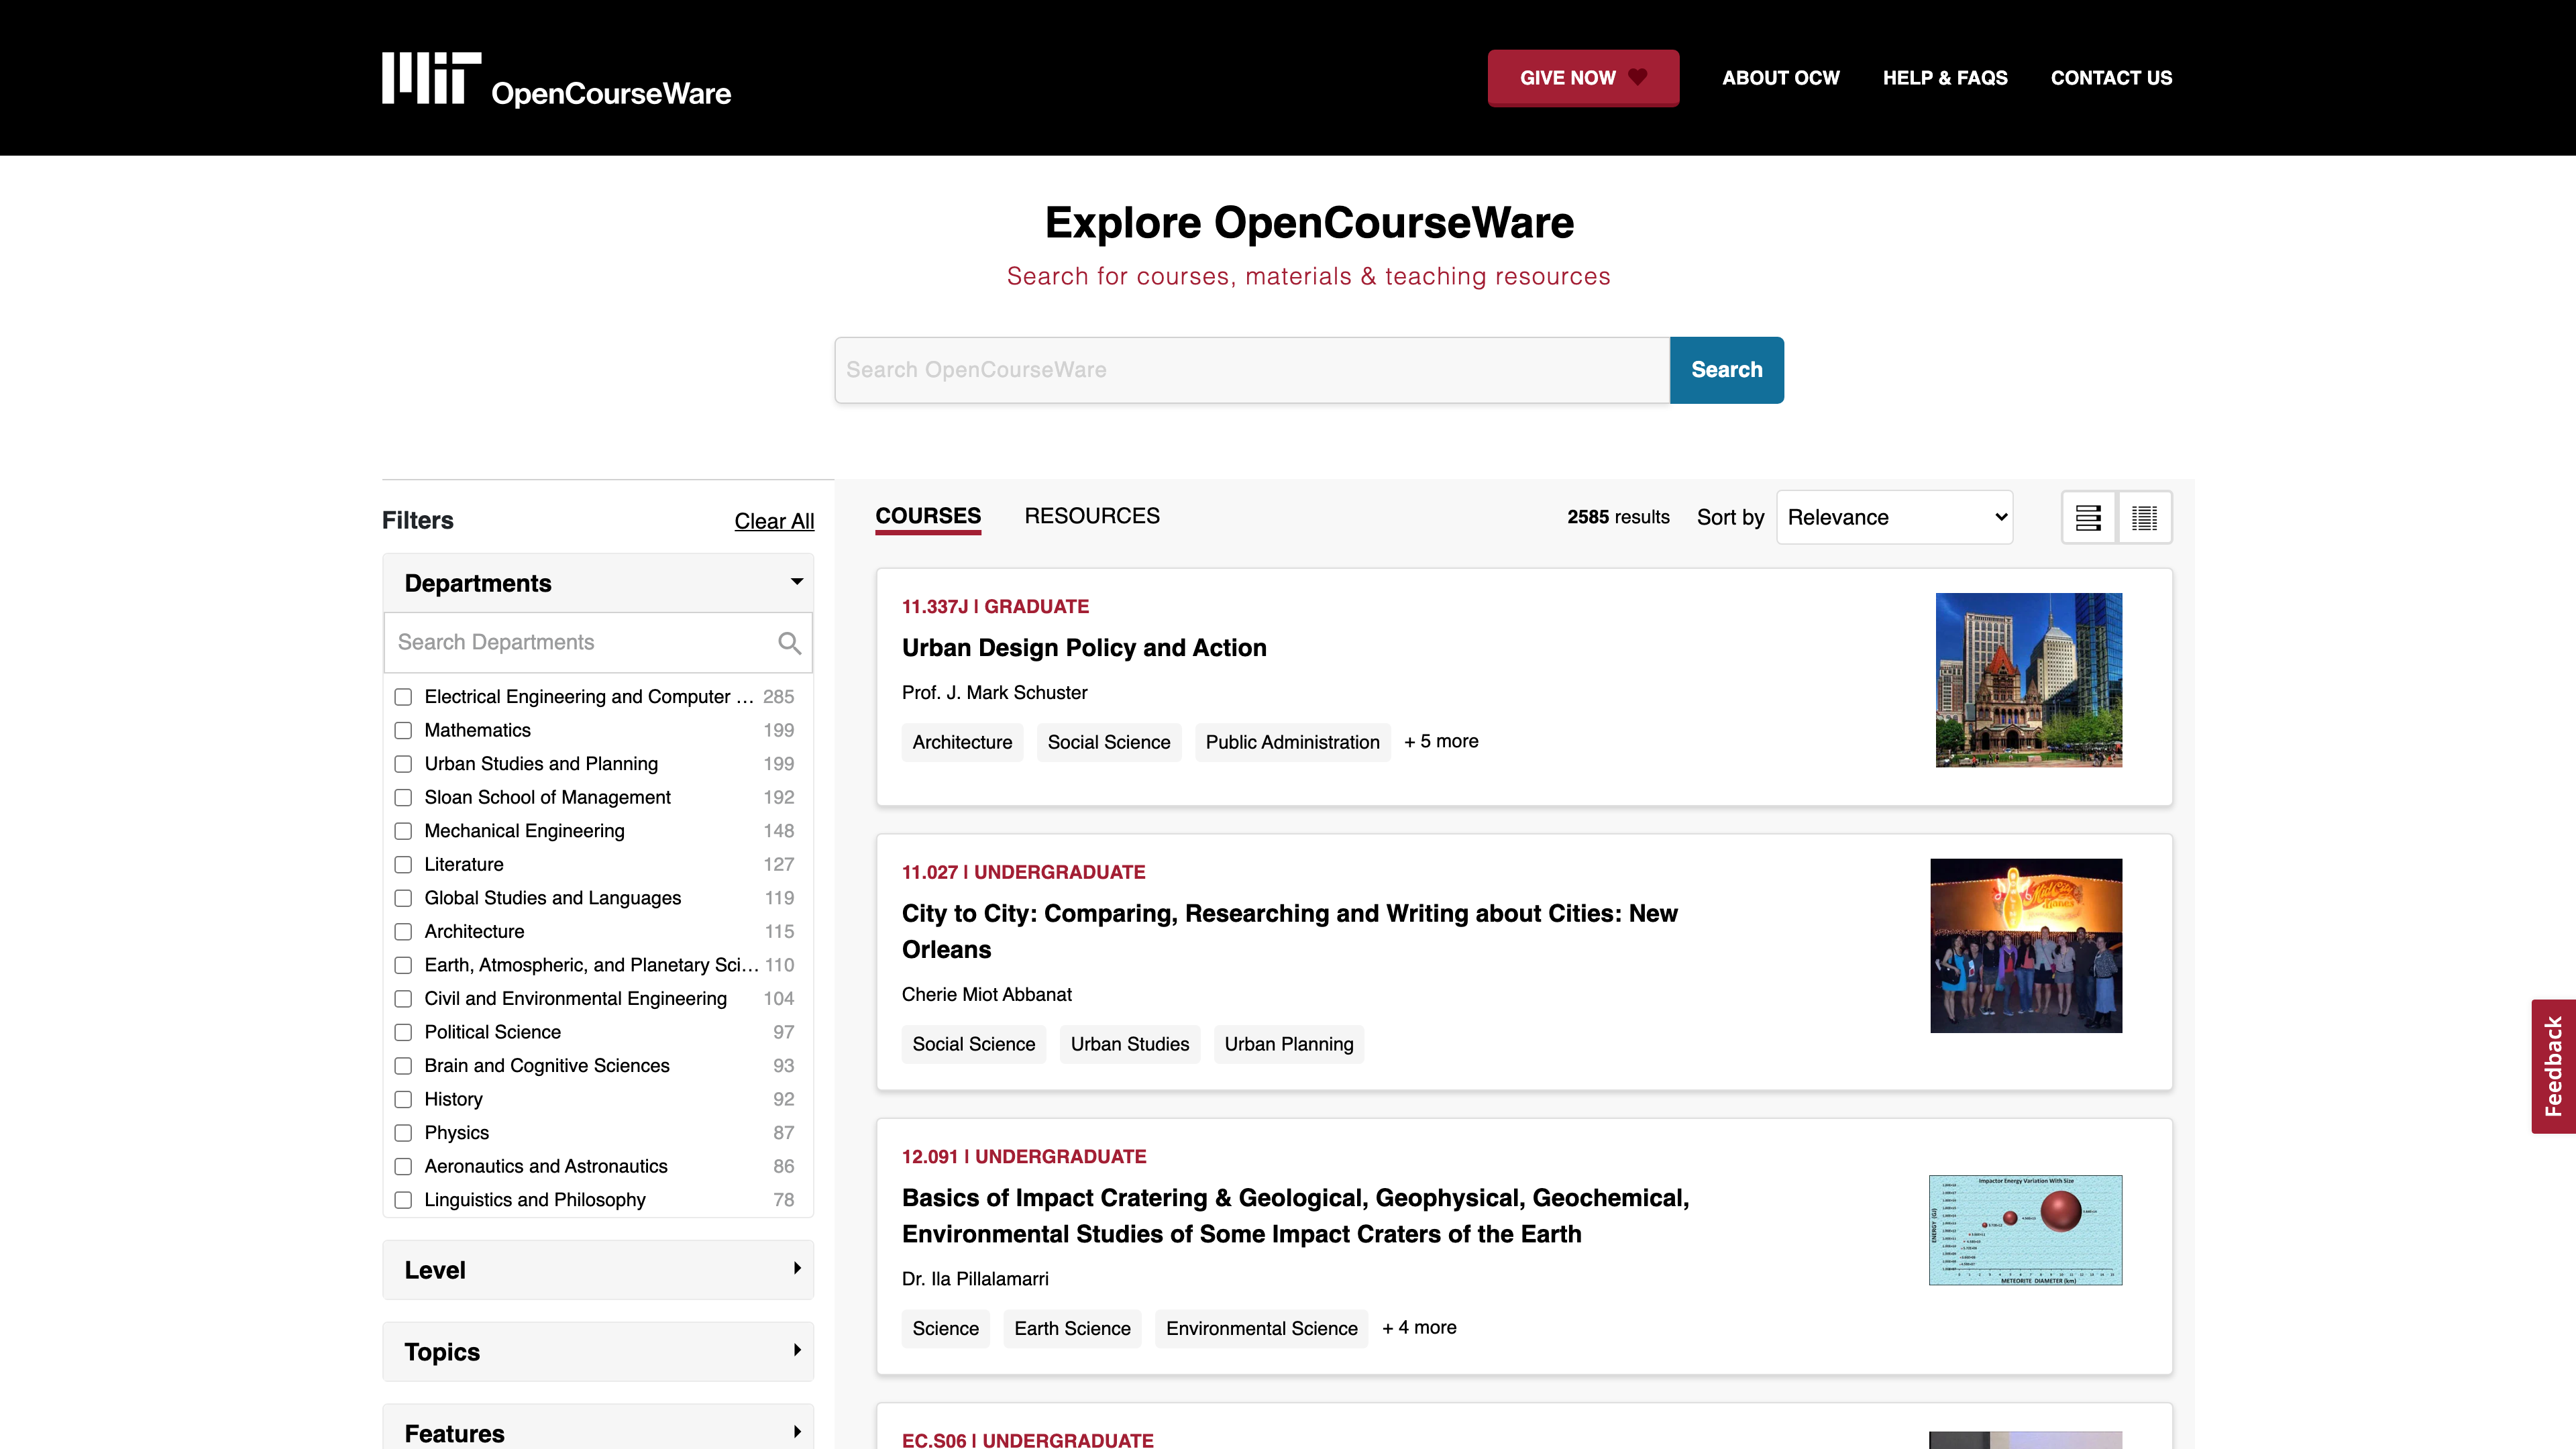Switch to the compact list view icon
2576x1449 pixels.
2144,518
